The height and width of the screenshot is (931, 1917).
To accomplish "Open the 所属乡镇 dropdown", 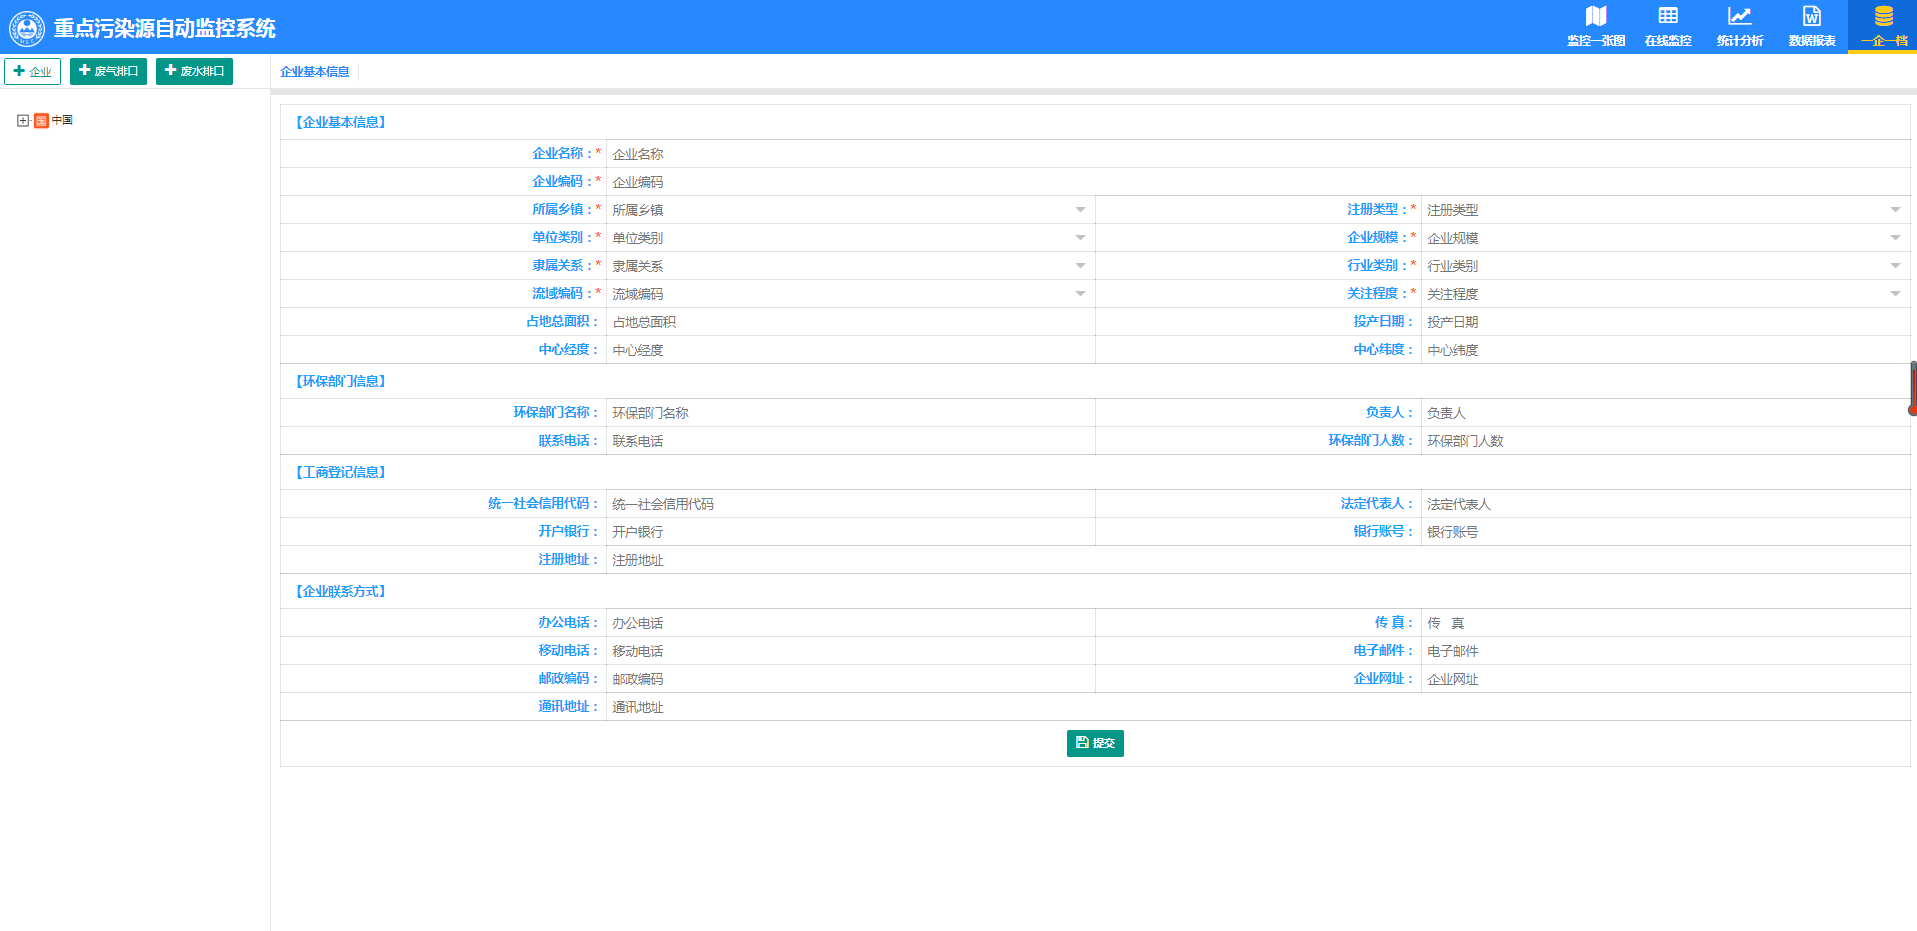I will pos(1079,209).
